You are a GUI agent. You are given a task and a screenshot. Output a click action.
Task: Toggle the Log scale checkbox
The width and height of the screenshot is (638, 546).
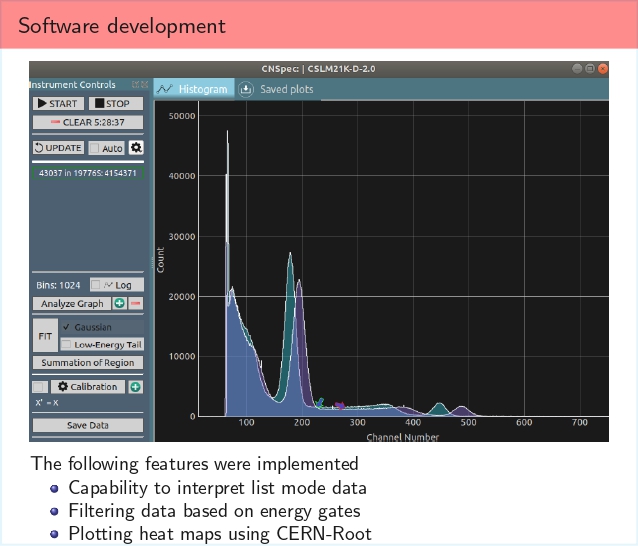point(95,285)
